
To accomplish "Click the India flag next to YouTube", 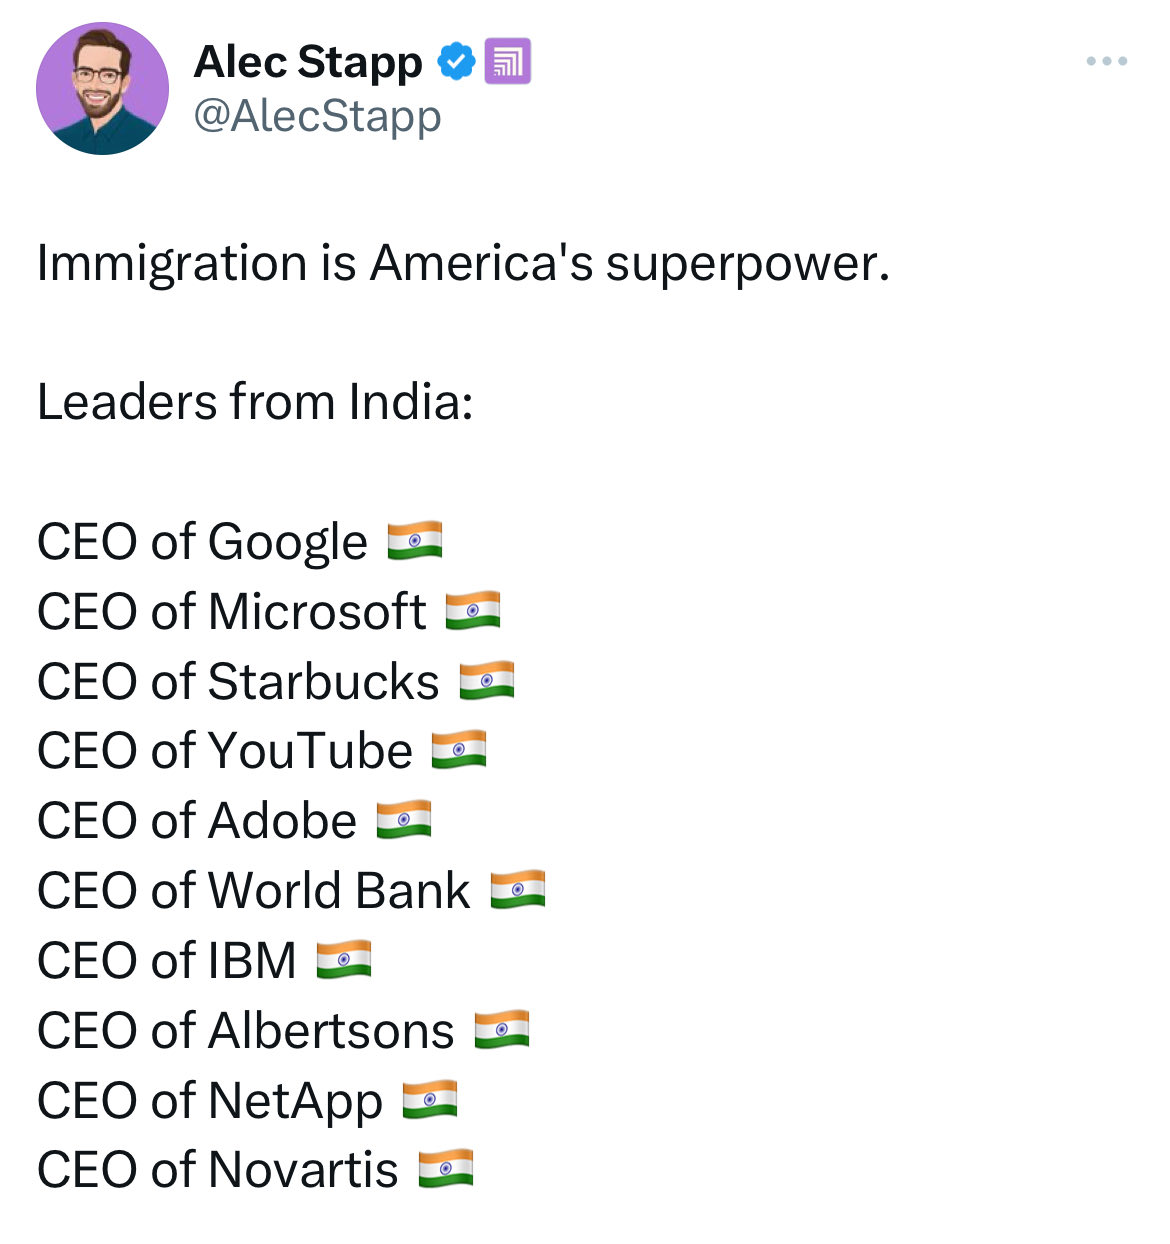I will (459, 750).
